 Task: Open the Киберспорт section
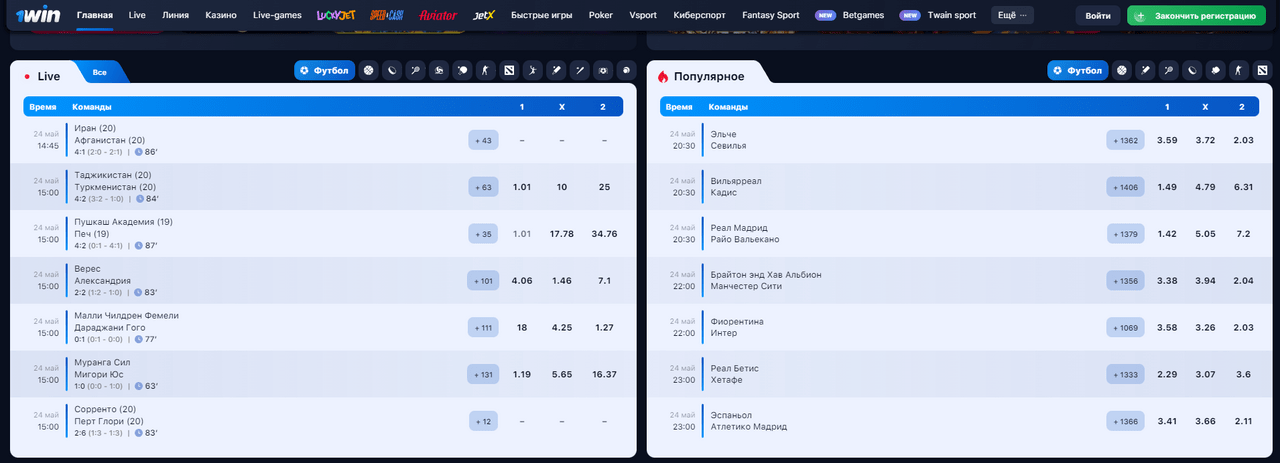pyautogui.click(x=700, y=16)
